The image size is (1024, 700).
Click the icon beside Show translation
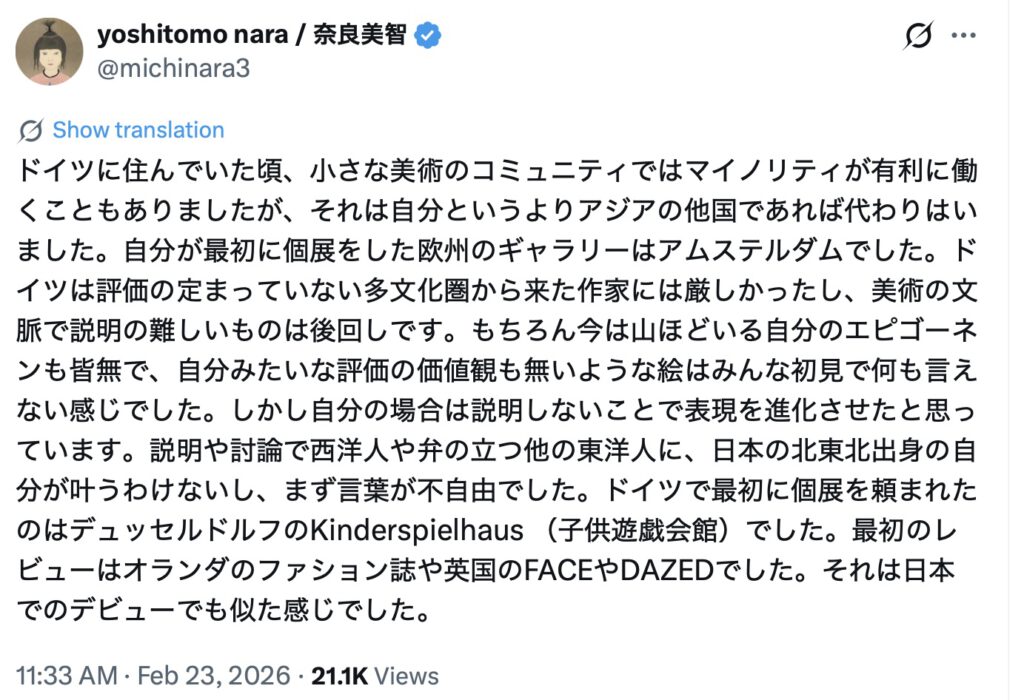[31, 131]
